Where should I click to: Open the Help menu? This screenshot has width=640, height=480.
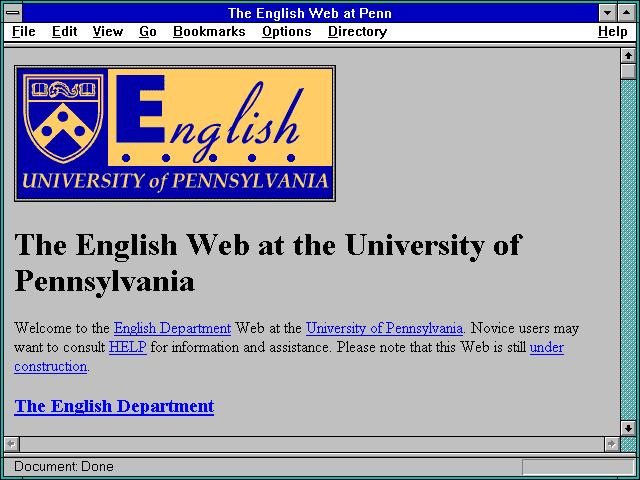click(x=613, y=31)
